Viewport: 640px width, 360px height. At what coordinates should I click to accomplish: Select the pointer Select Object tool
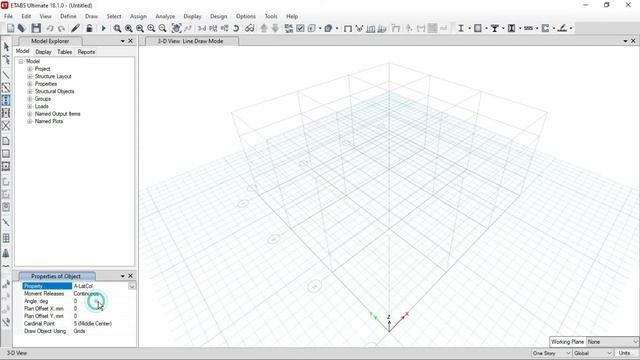coord(6,47)
